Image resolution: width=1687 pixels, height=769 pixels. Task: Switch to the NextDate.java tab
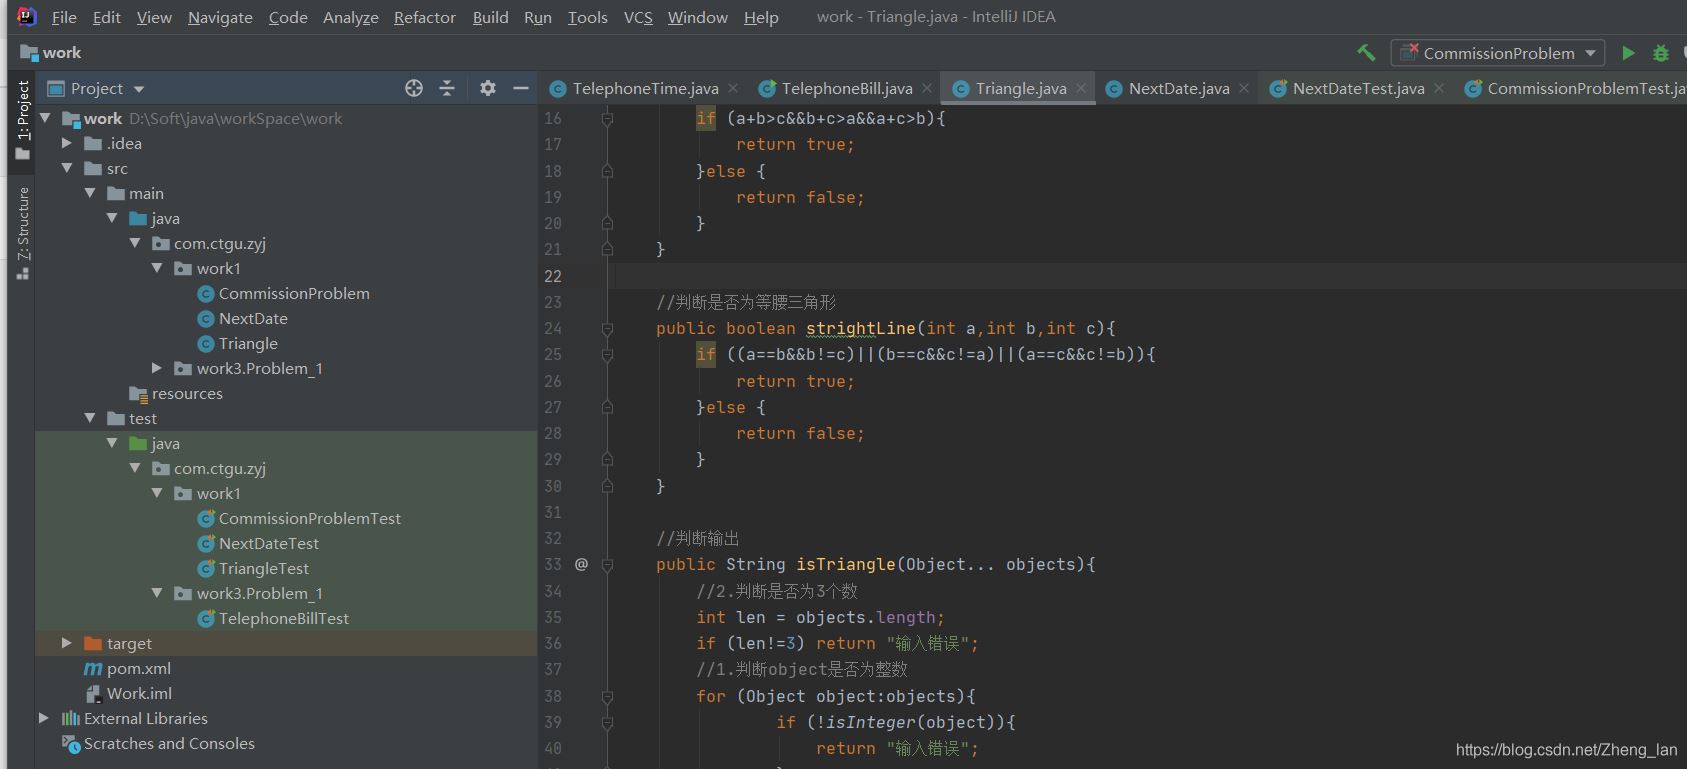[x=1178, y=88]
